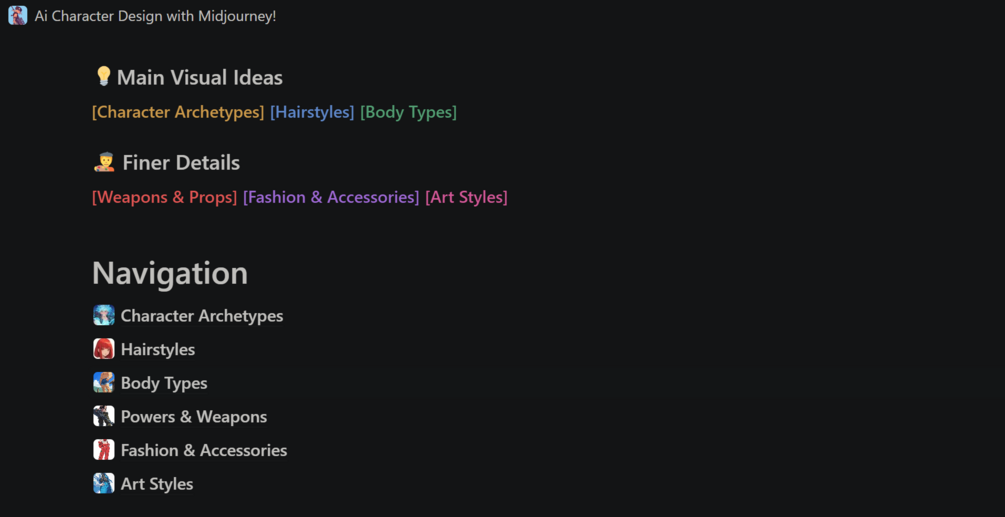Image resolution: width=1005 pixels, height=517 pixels.
Task: Click the page title Ai Character Design with Midjourney!
Action: pyautogui.click(x=155, y=16)
